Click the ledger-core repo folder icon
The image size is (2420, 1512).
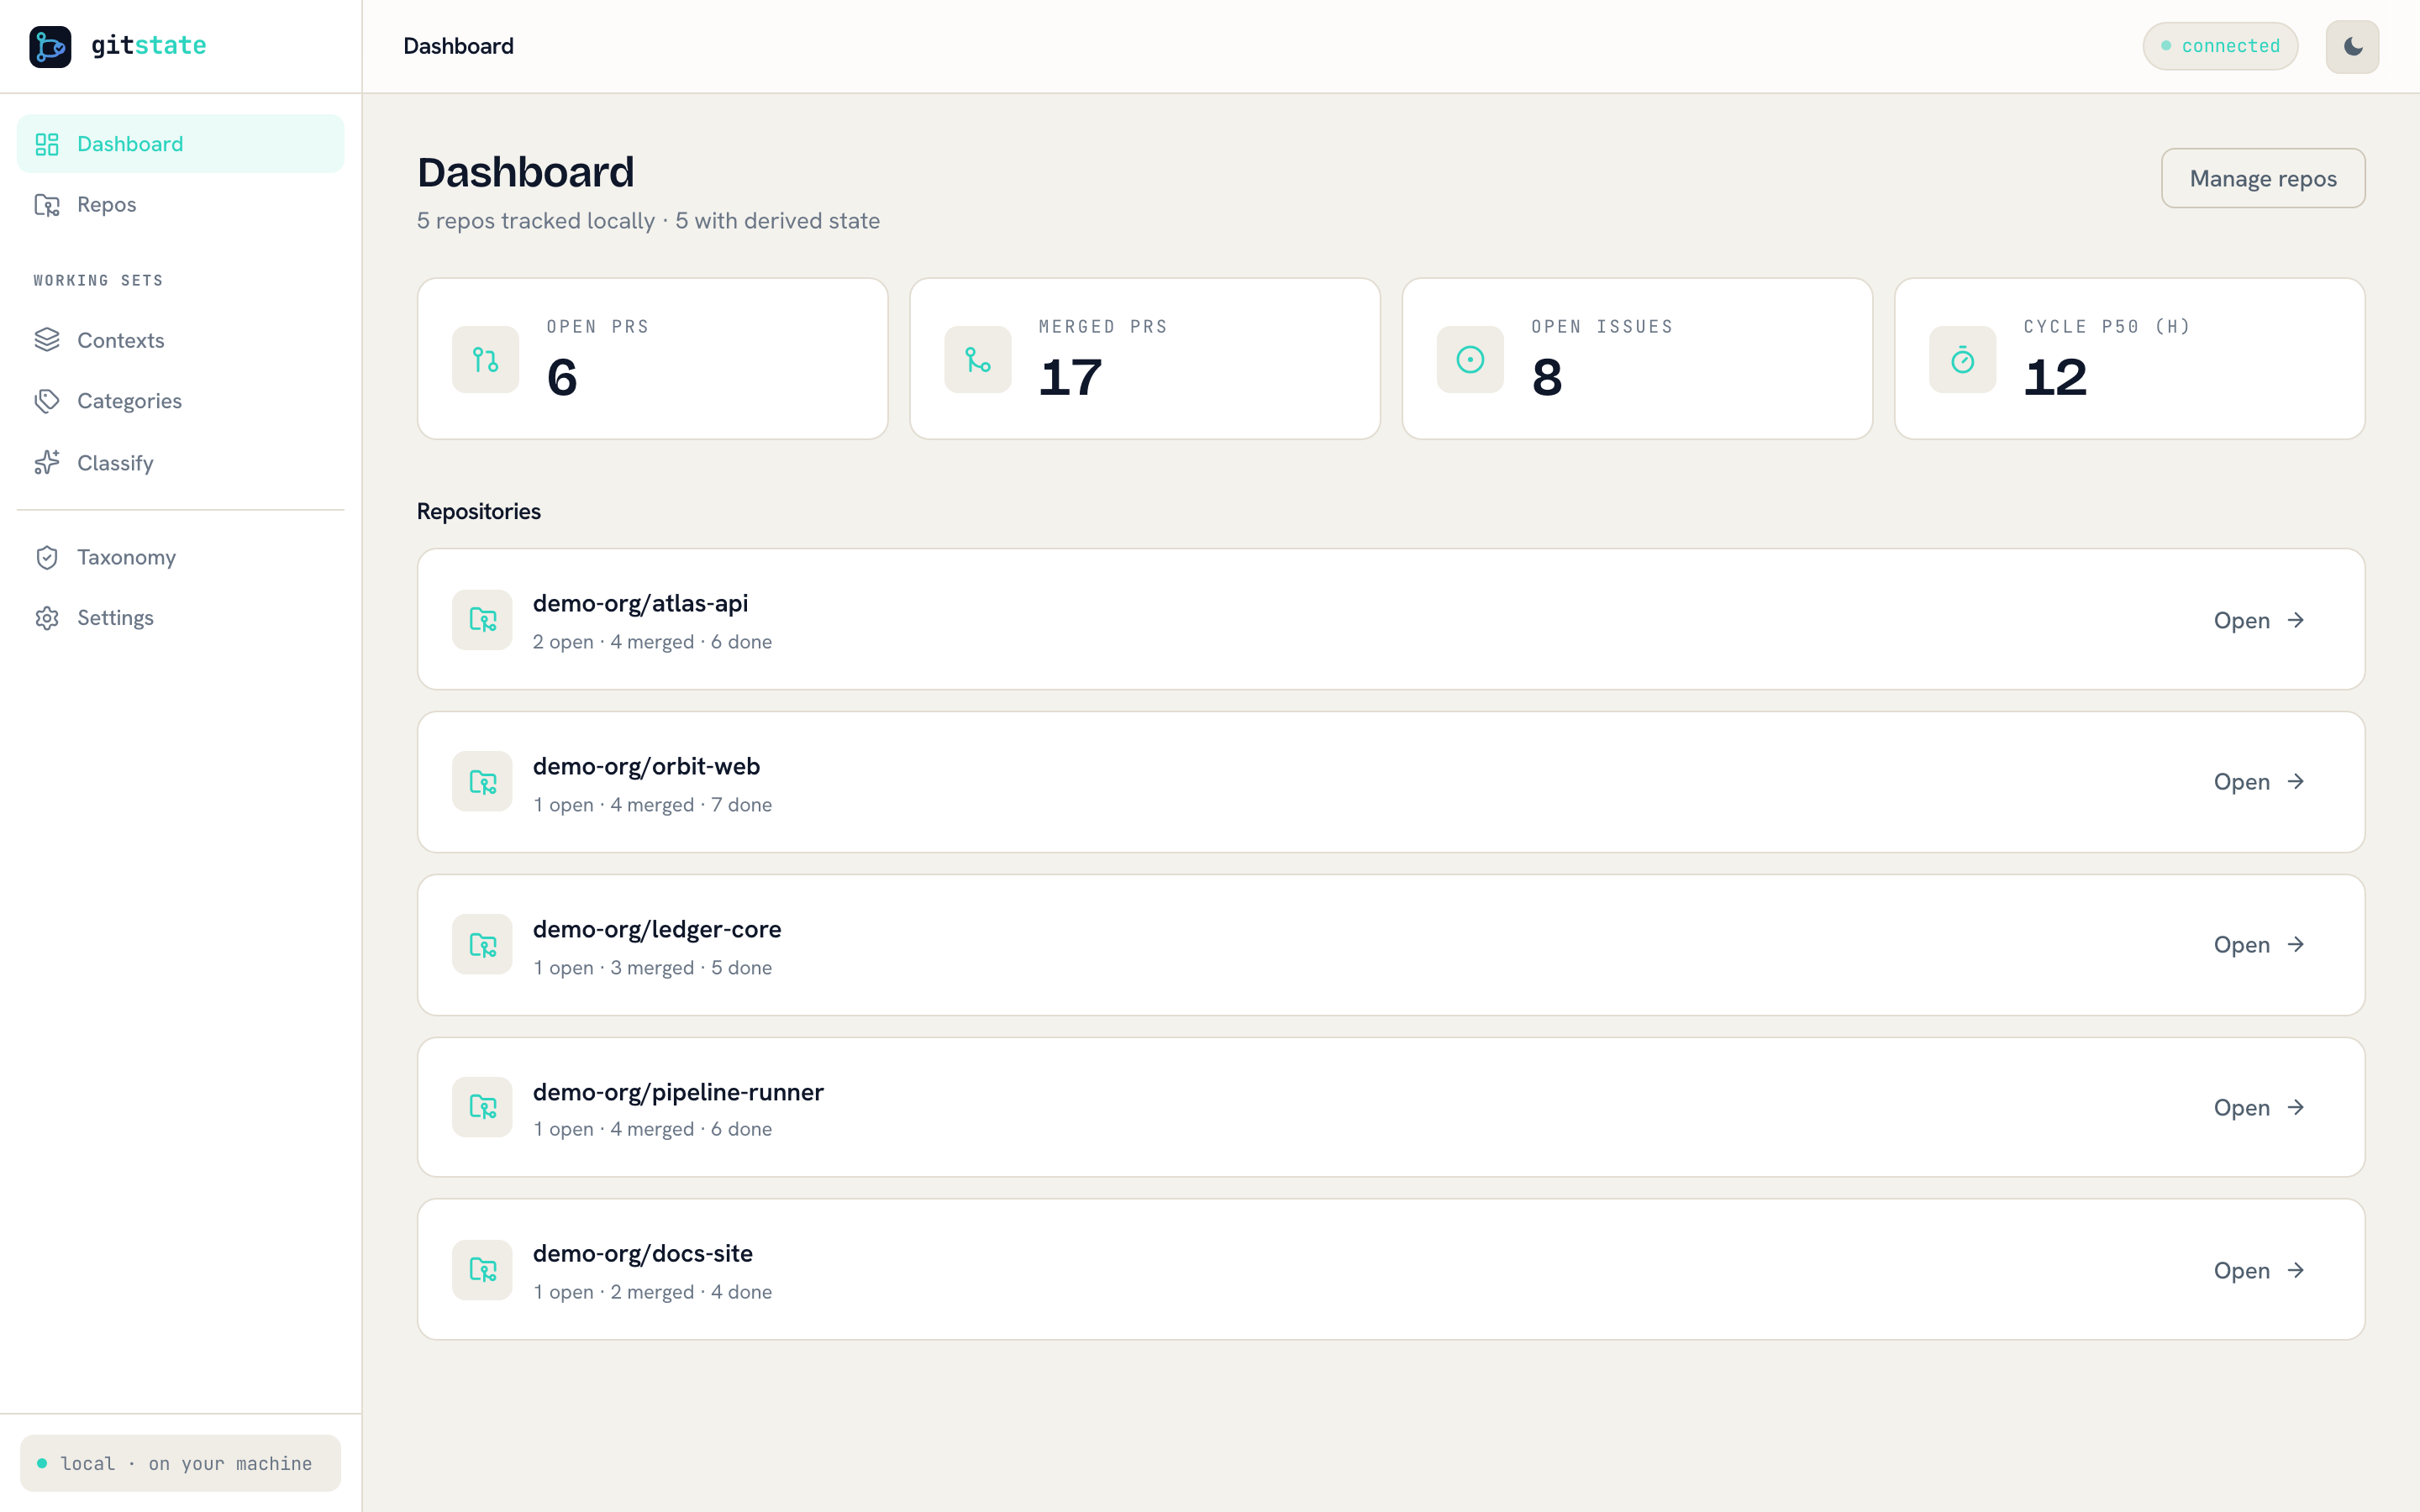click(482, 945)
